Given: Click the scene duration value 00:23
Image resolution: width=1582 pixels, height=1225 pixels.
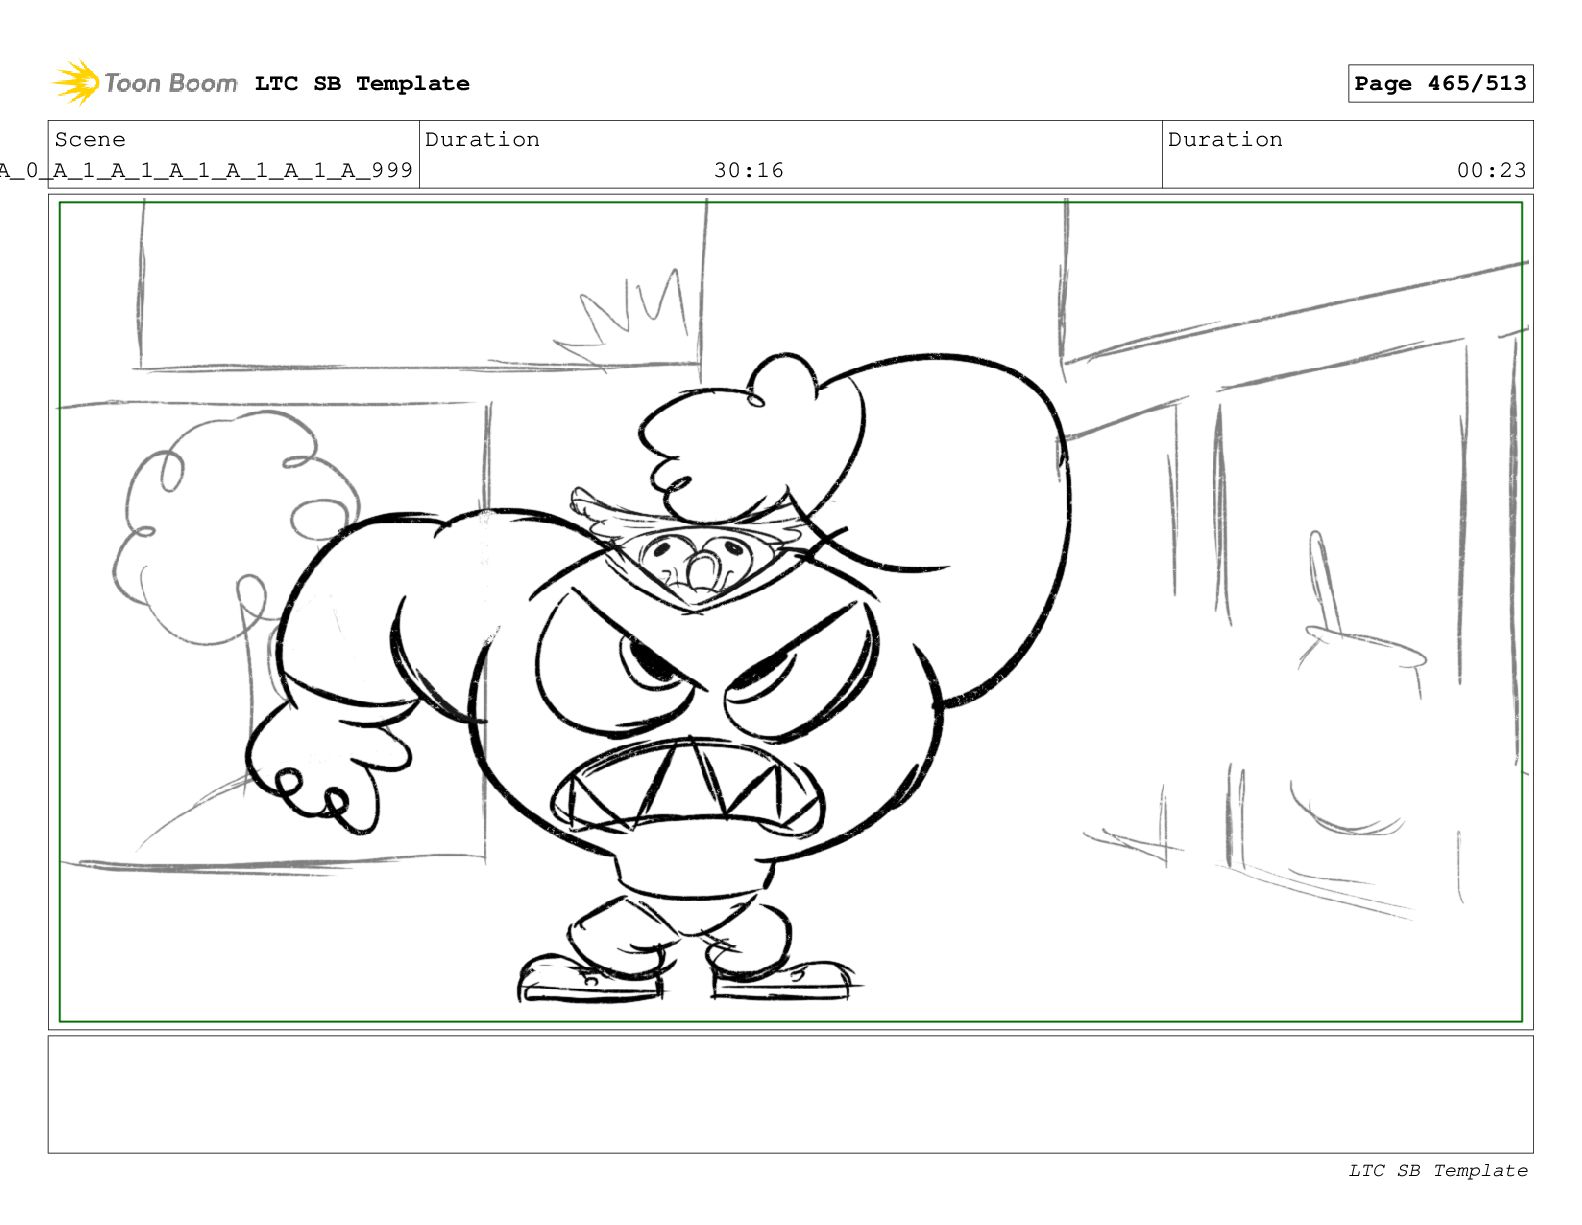Looking at the screenshot, I should [1491, 171].
